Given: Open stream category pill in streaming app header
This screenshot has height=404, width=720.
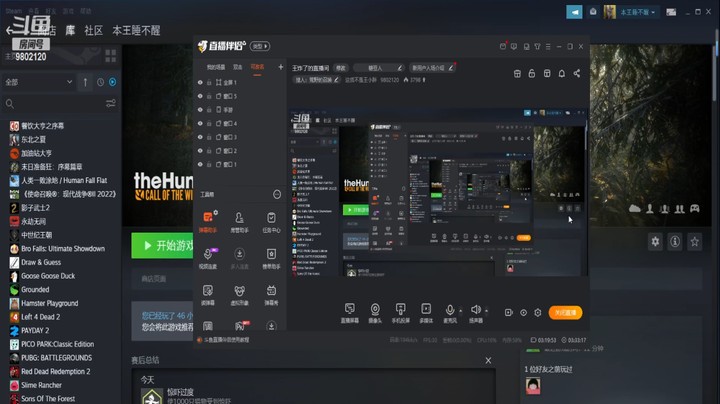Looking at the screenshot, I should [x=260, y=46].
